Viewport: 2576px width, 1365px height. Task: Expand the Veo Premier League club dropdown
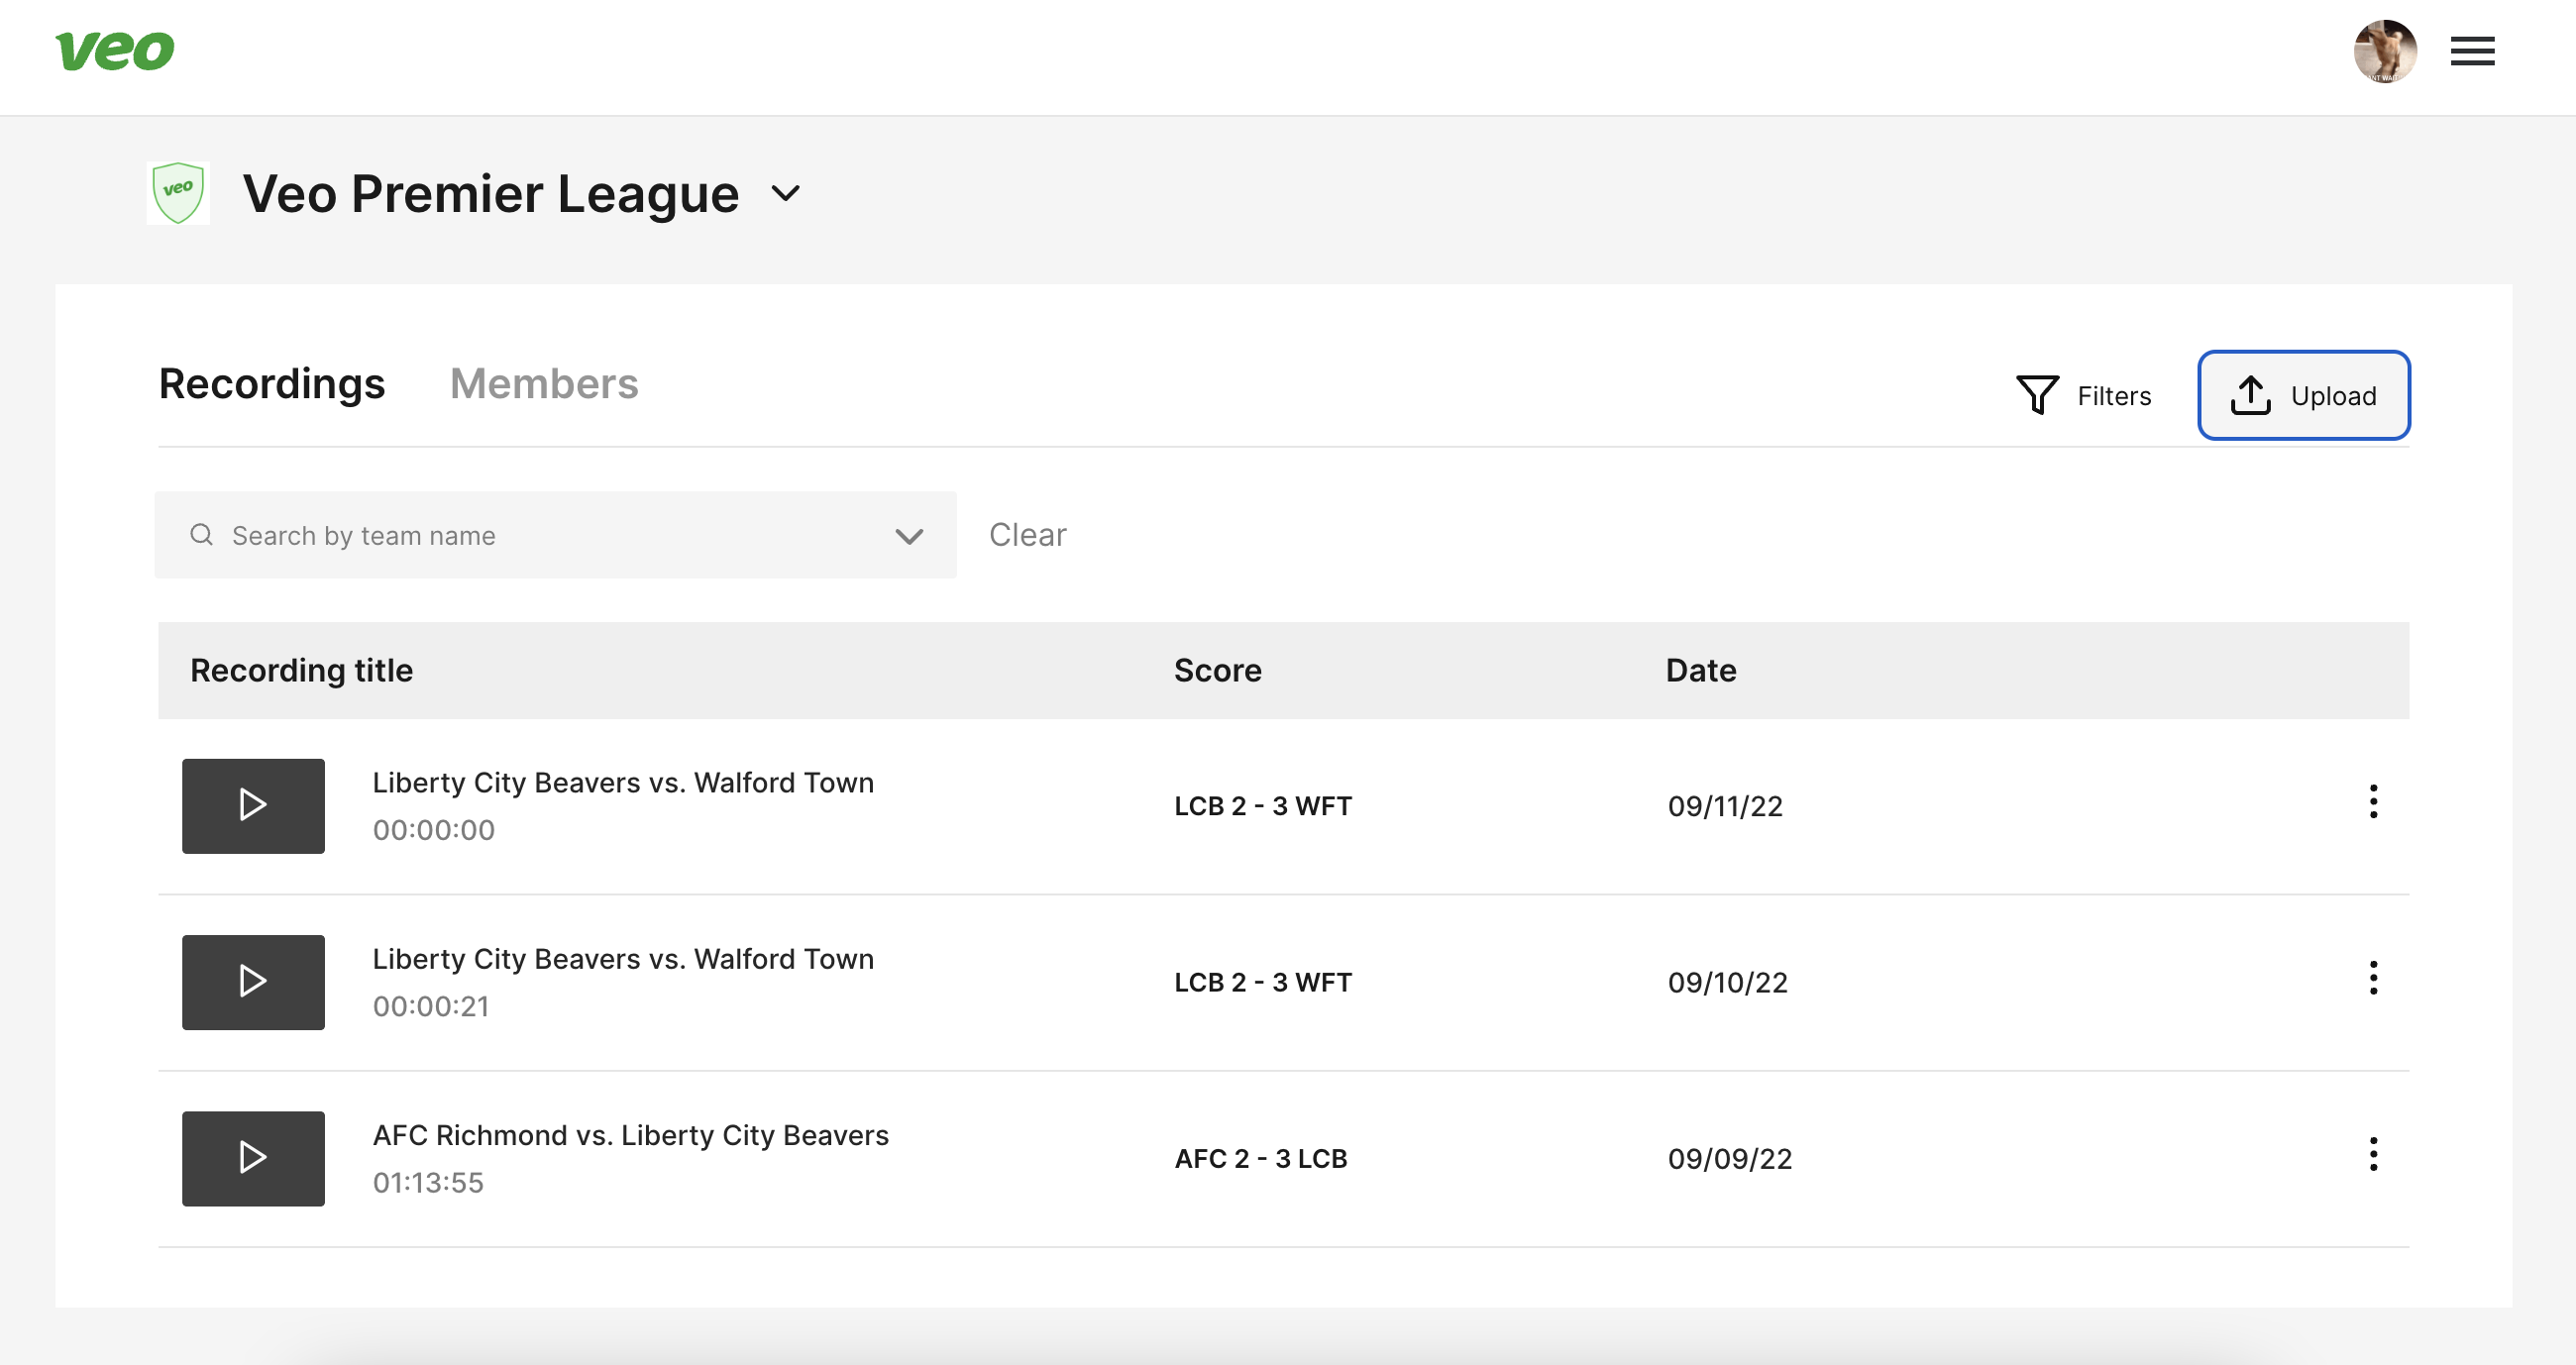[786, 193]
